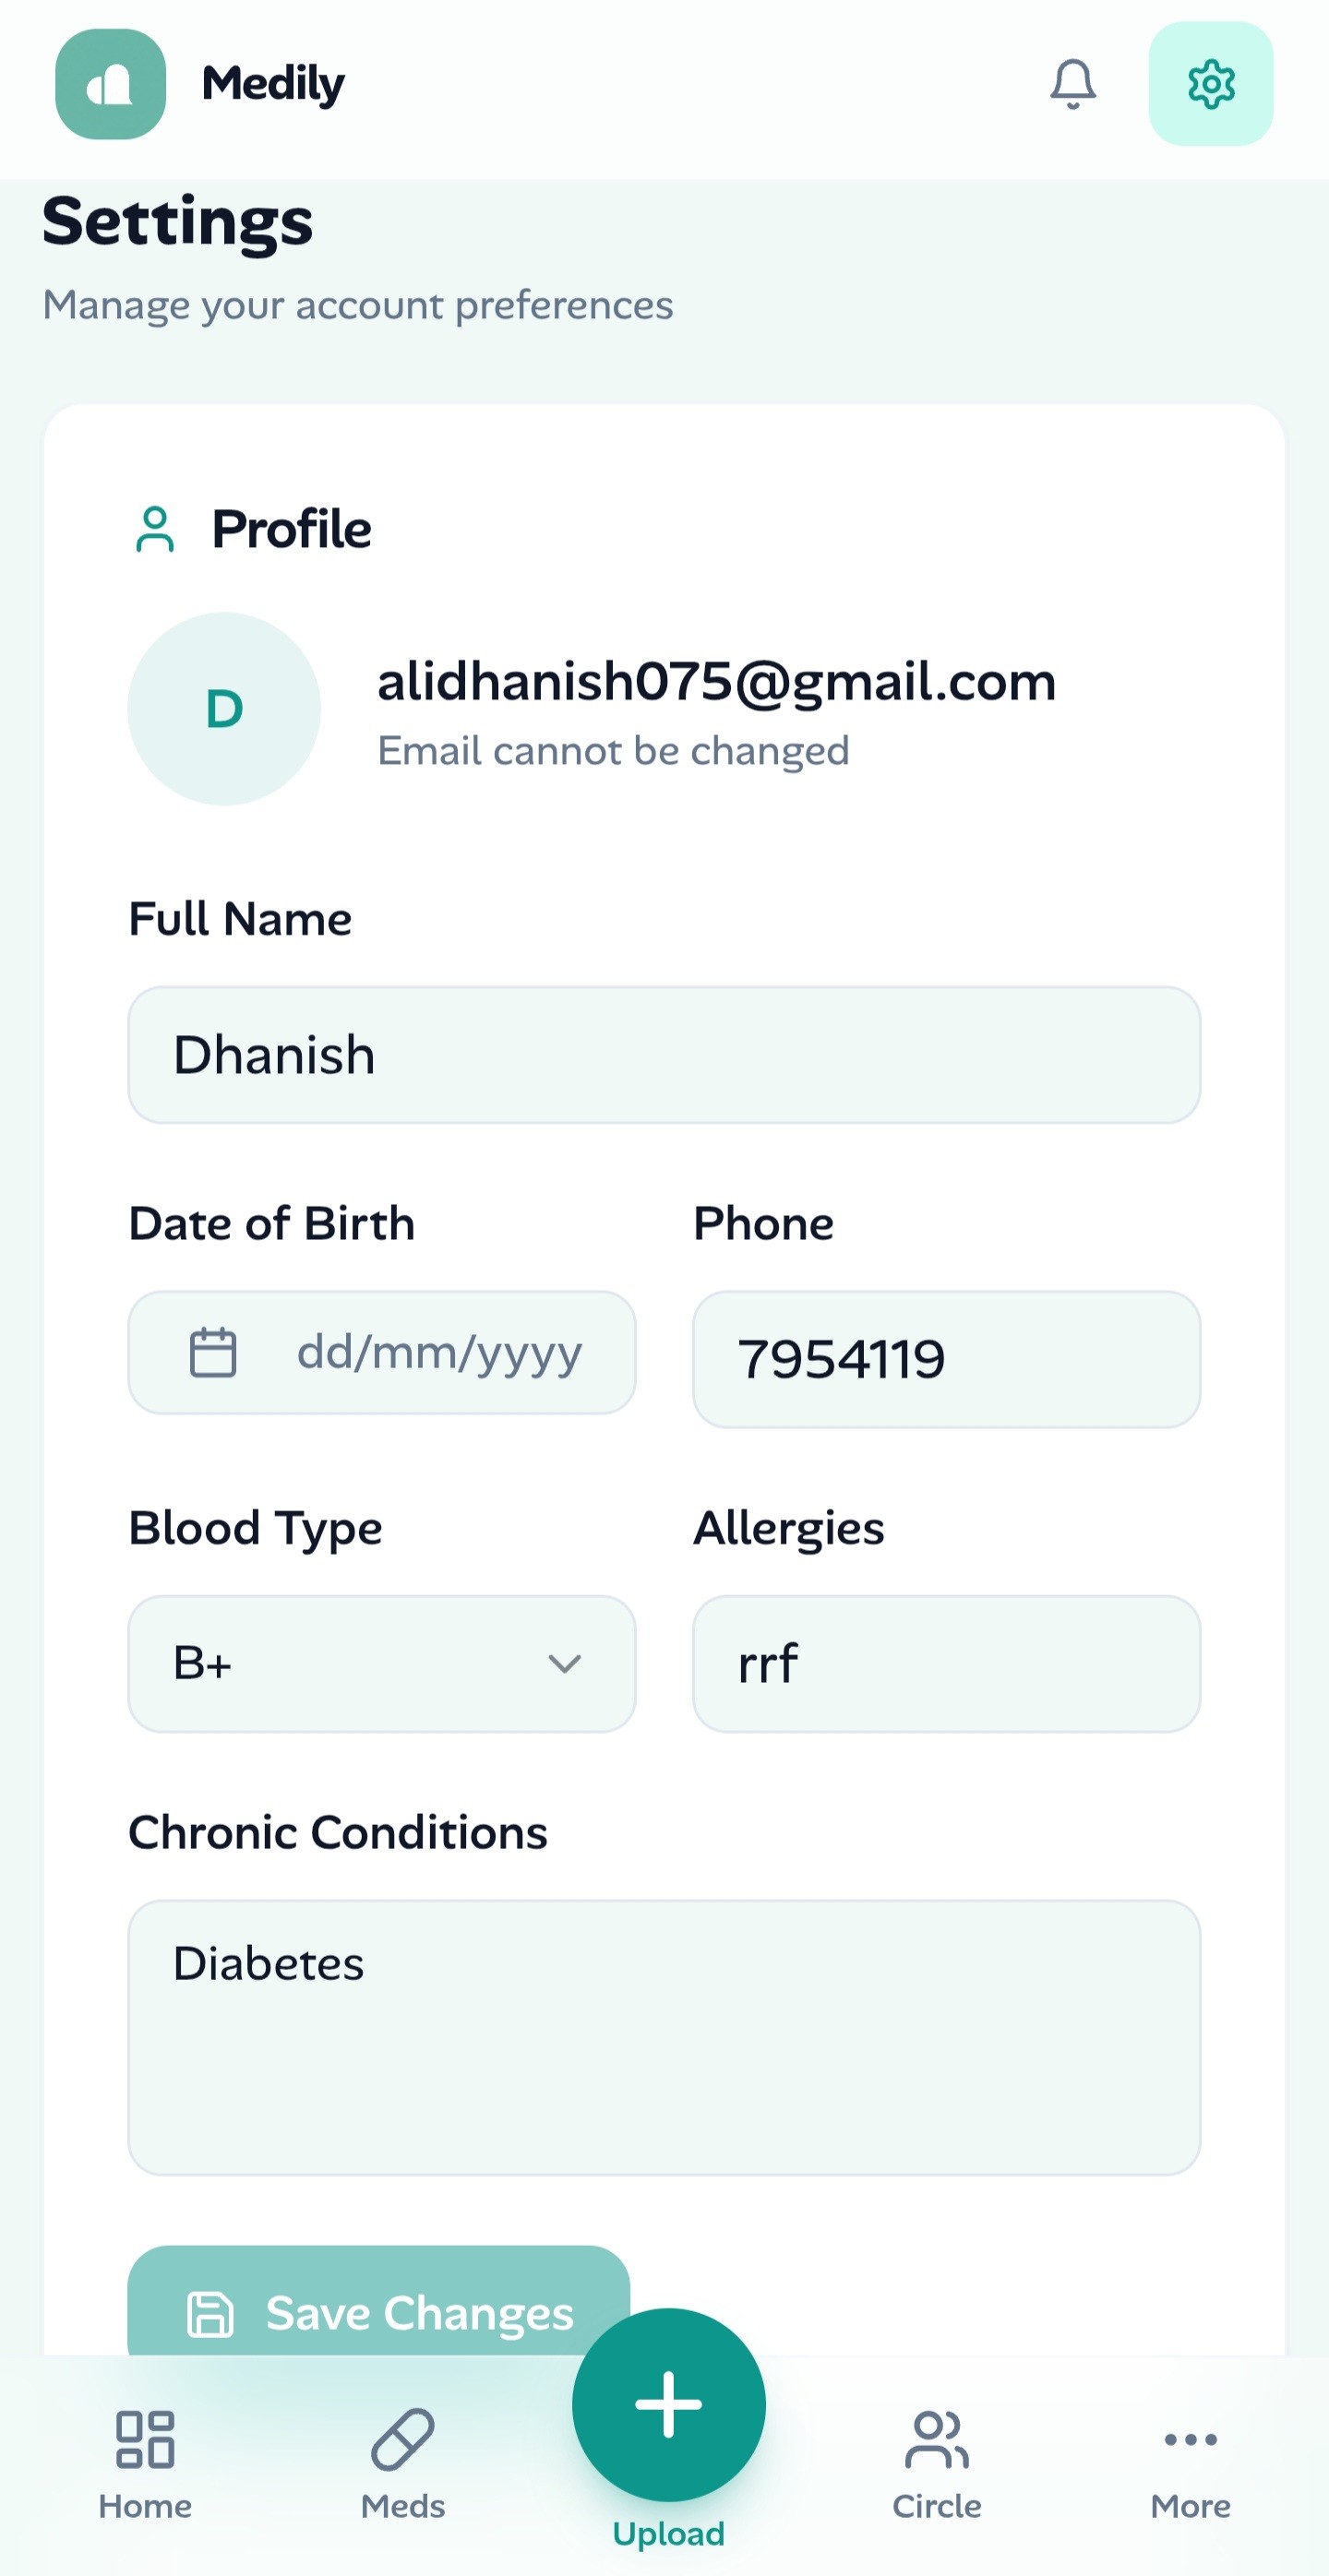Tap the round Upload plus button

668,2403
